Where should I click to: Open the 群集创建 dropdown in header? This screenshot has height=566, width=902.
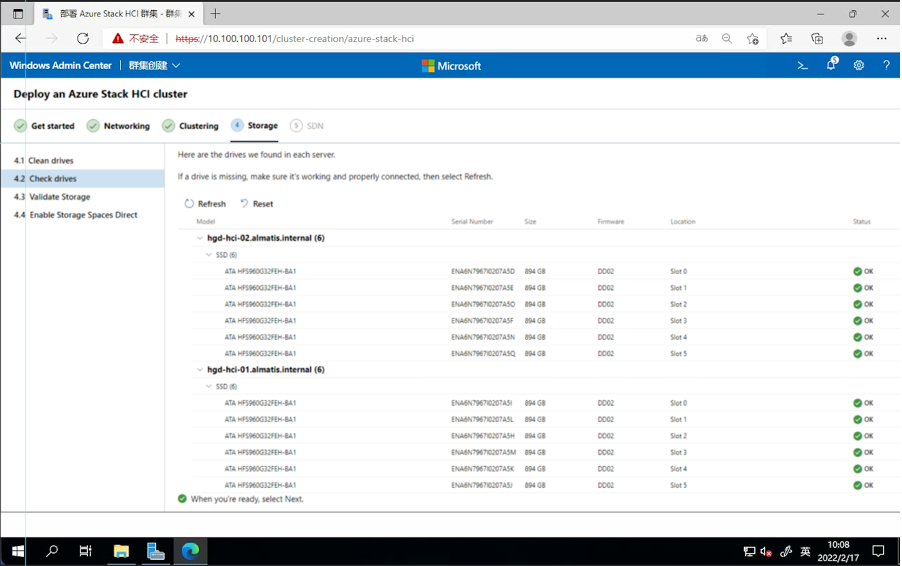[x=154, y=66]
